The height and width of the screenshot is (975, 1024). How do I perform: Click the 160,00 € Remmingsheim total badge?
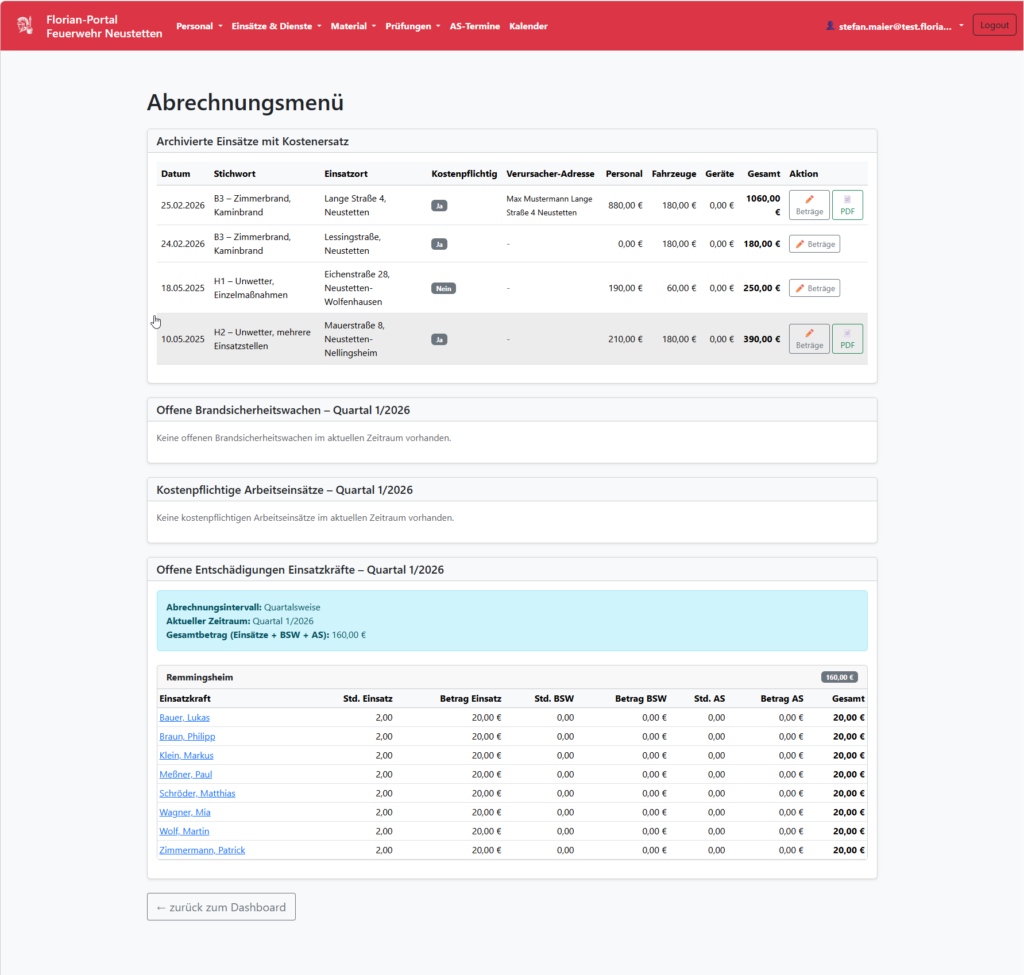point(839,677)
